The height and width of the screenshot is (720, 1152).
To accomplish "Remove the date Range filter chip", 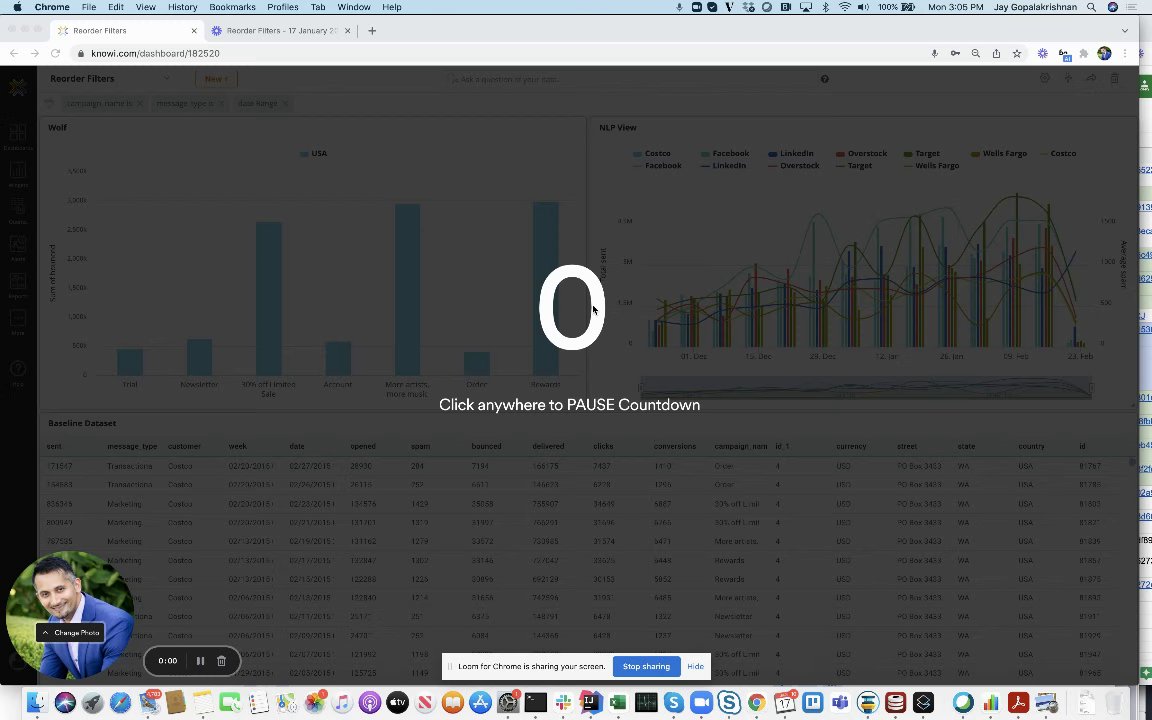I will (x=285, y=104).
